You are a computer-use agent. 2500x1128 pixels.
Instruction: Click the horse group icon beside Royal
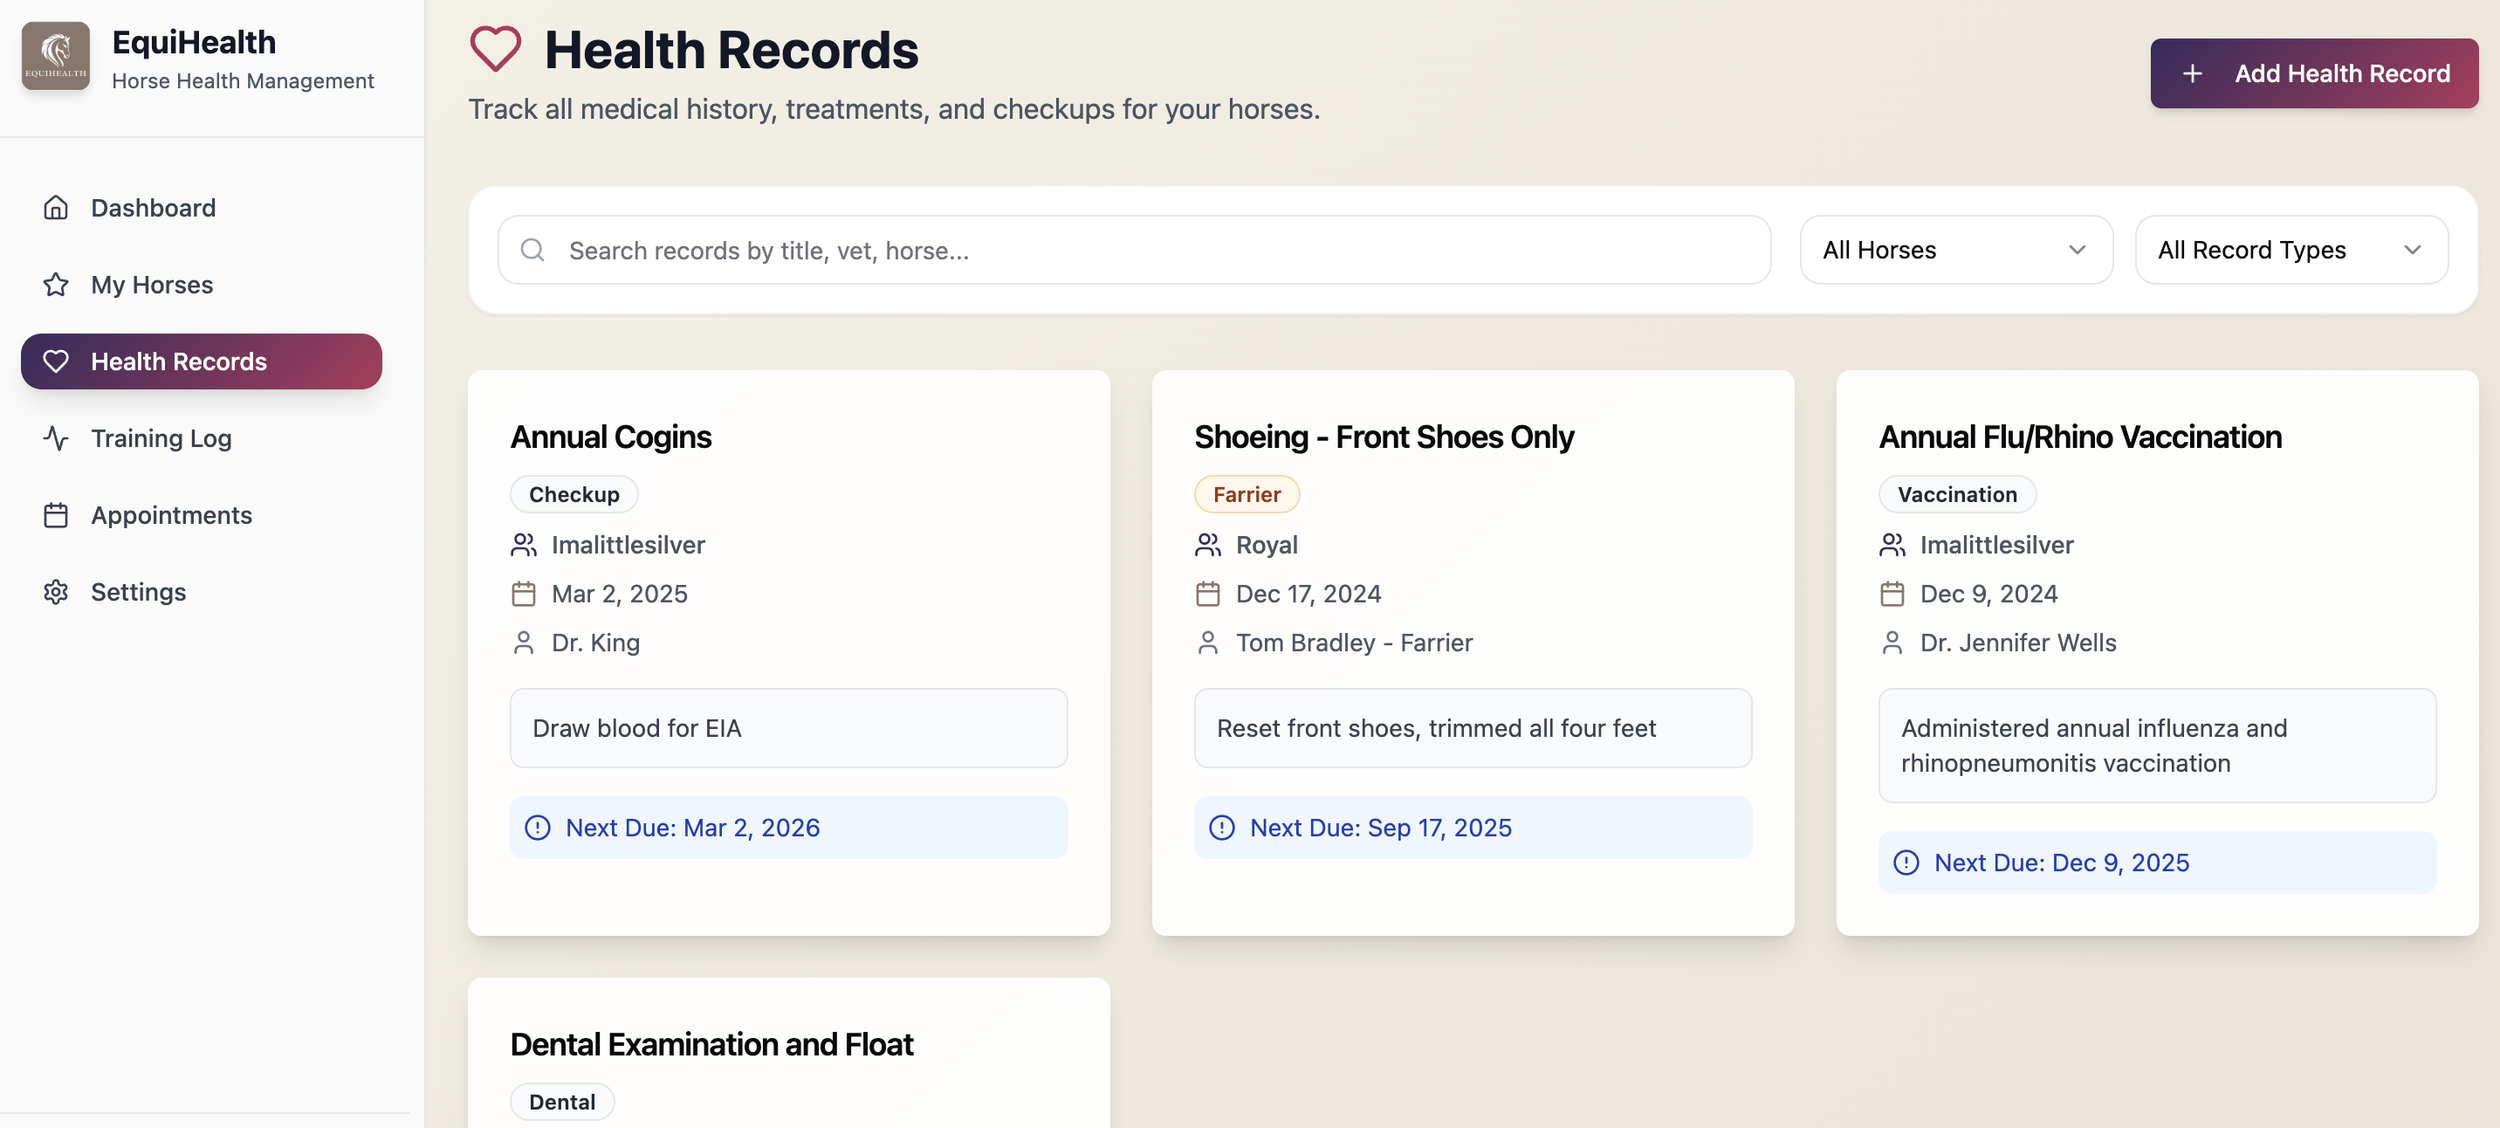pyautogui.click(x=1208, y=545)
